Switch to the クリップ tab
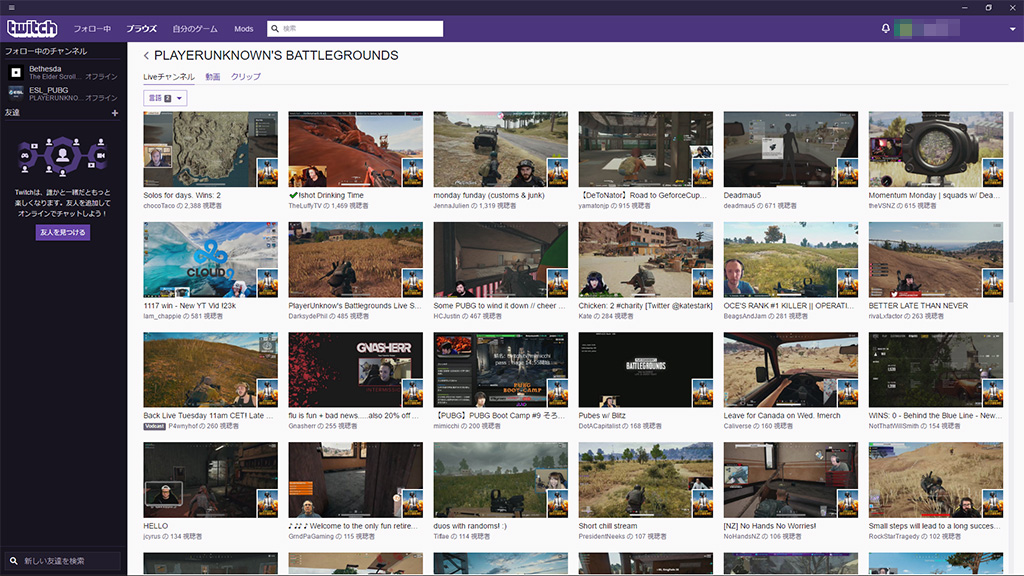 point(246,77)
